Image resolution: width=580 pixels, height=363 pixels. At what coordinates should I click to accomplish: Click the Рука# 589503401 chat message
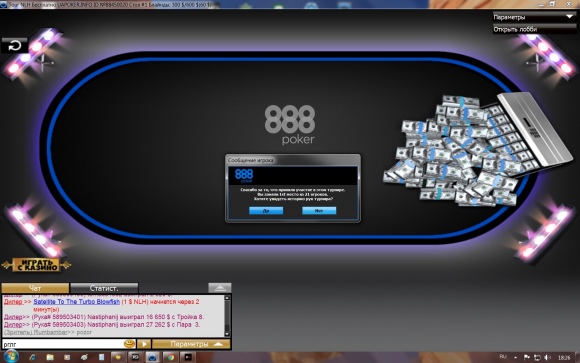[104, 317]
